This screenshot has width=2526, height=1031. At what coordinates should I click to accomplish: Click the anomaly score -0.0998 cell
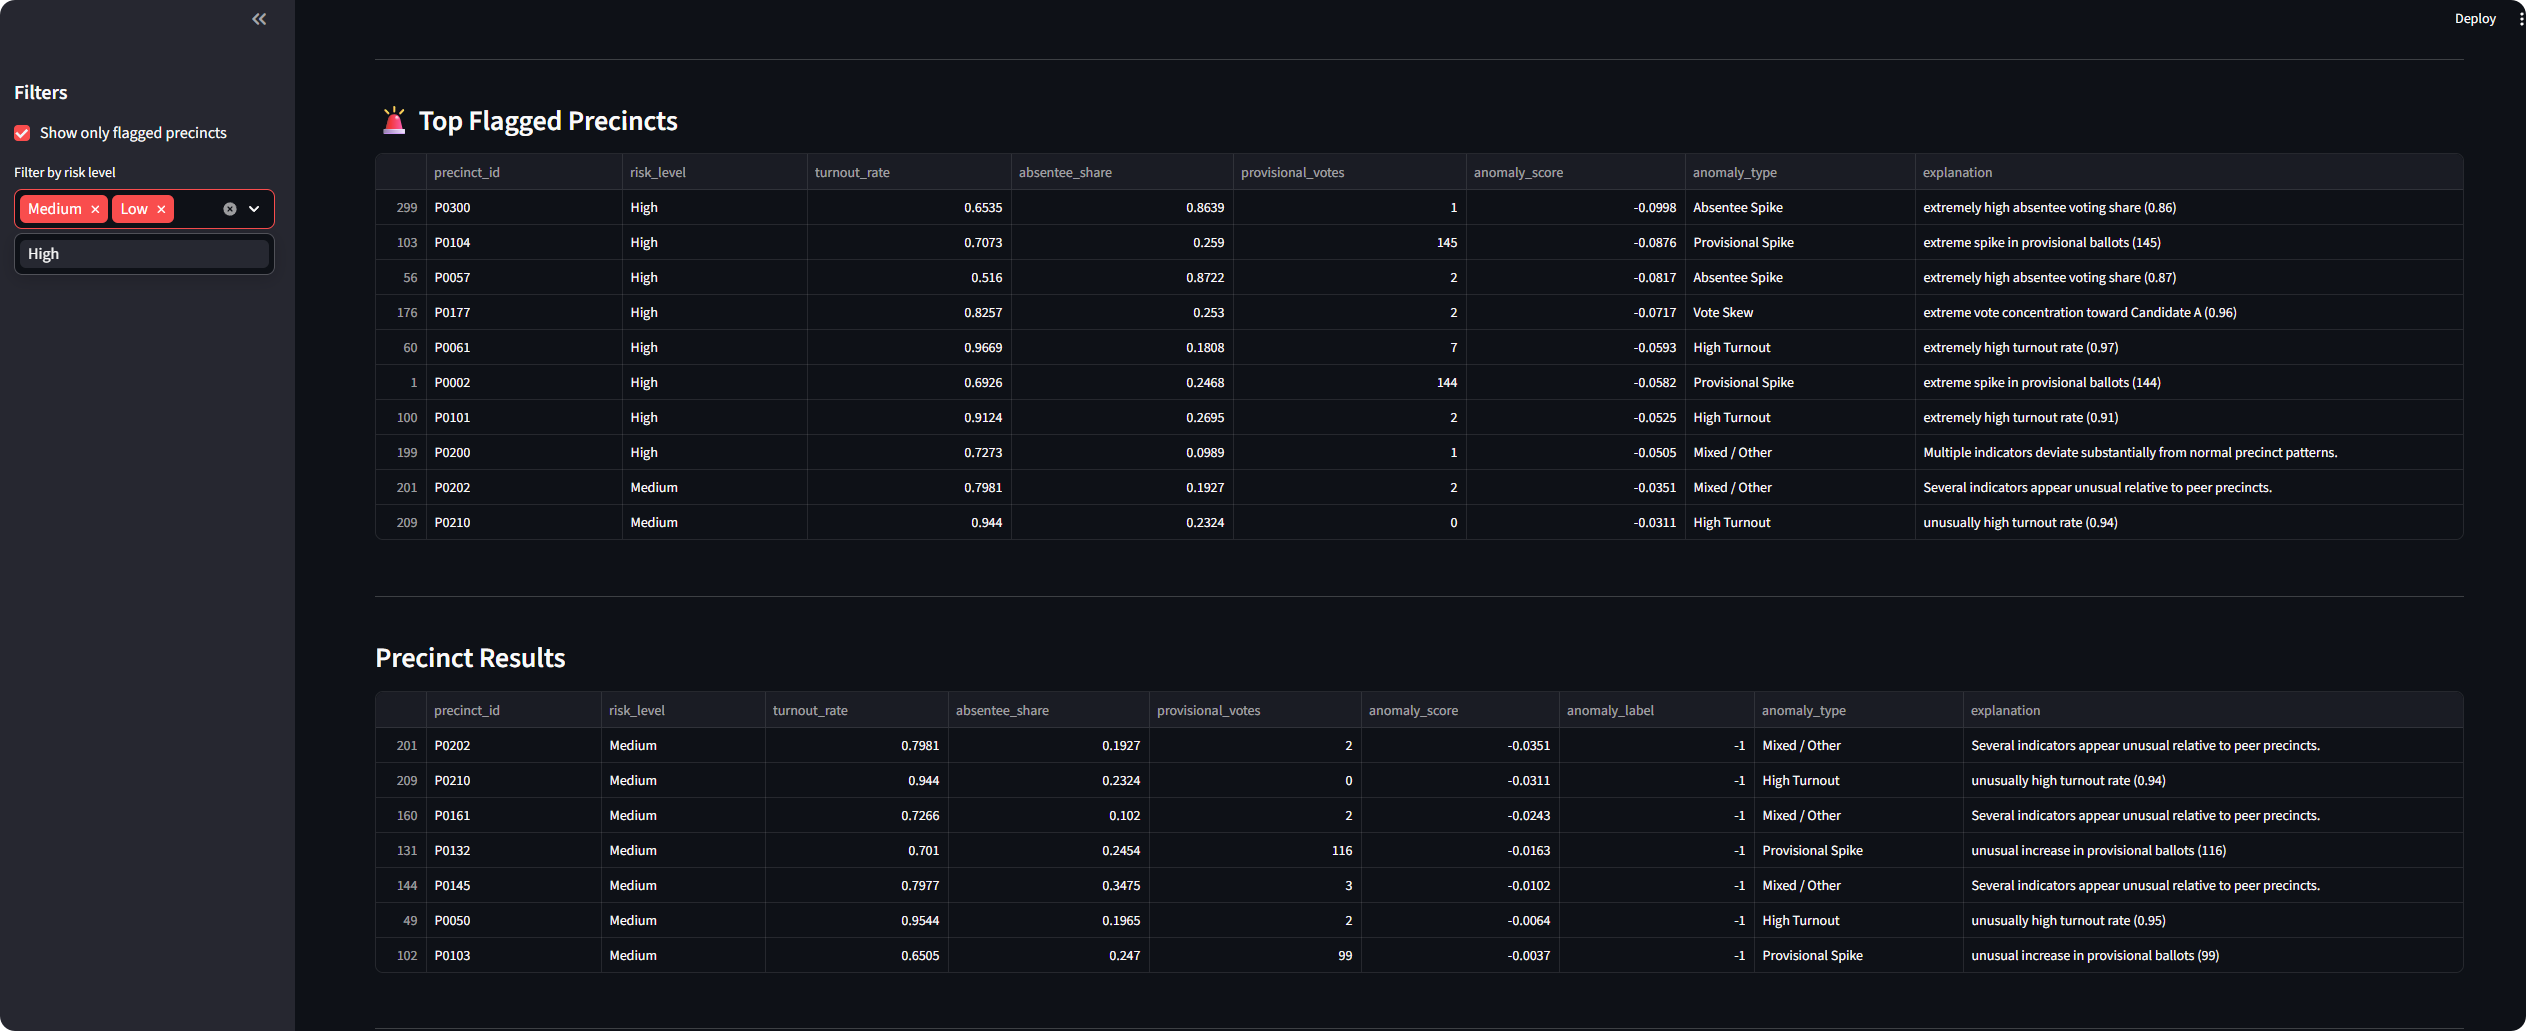[x=1576, y=207]
